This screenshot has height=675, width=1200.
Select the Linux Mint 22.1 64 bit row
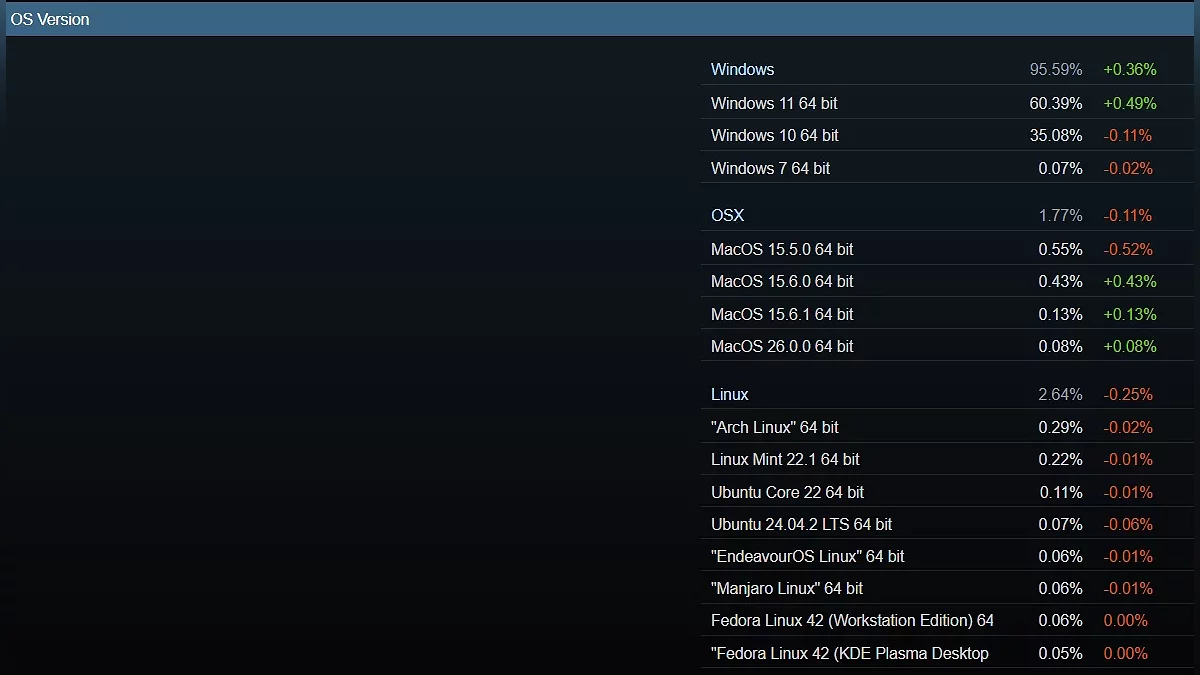tap(947, 459)
